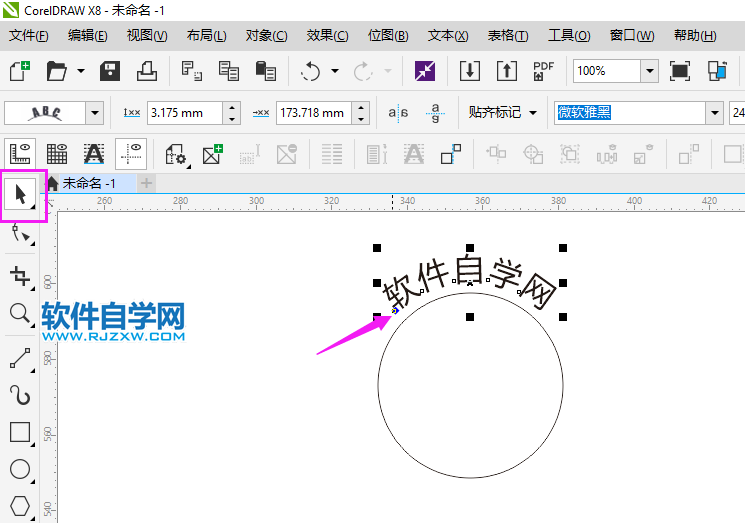The image size is (745, 523).
Task: Open the Table menu 表格(T)
Action: click(507, 36)
